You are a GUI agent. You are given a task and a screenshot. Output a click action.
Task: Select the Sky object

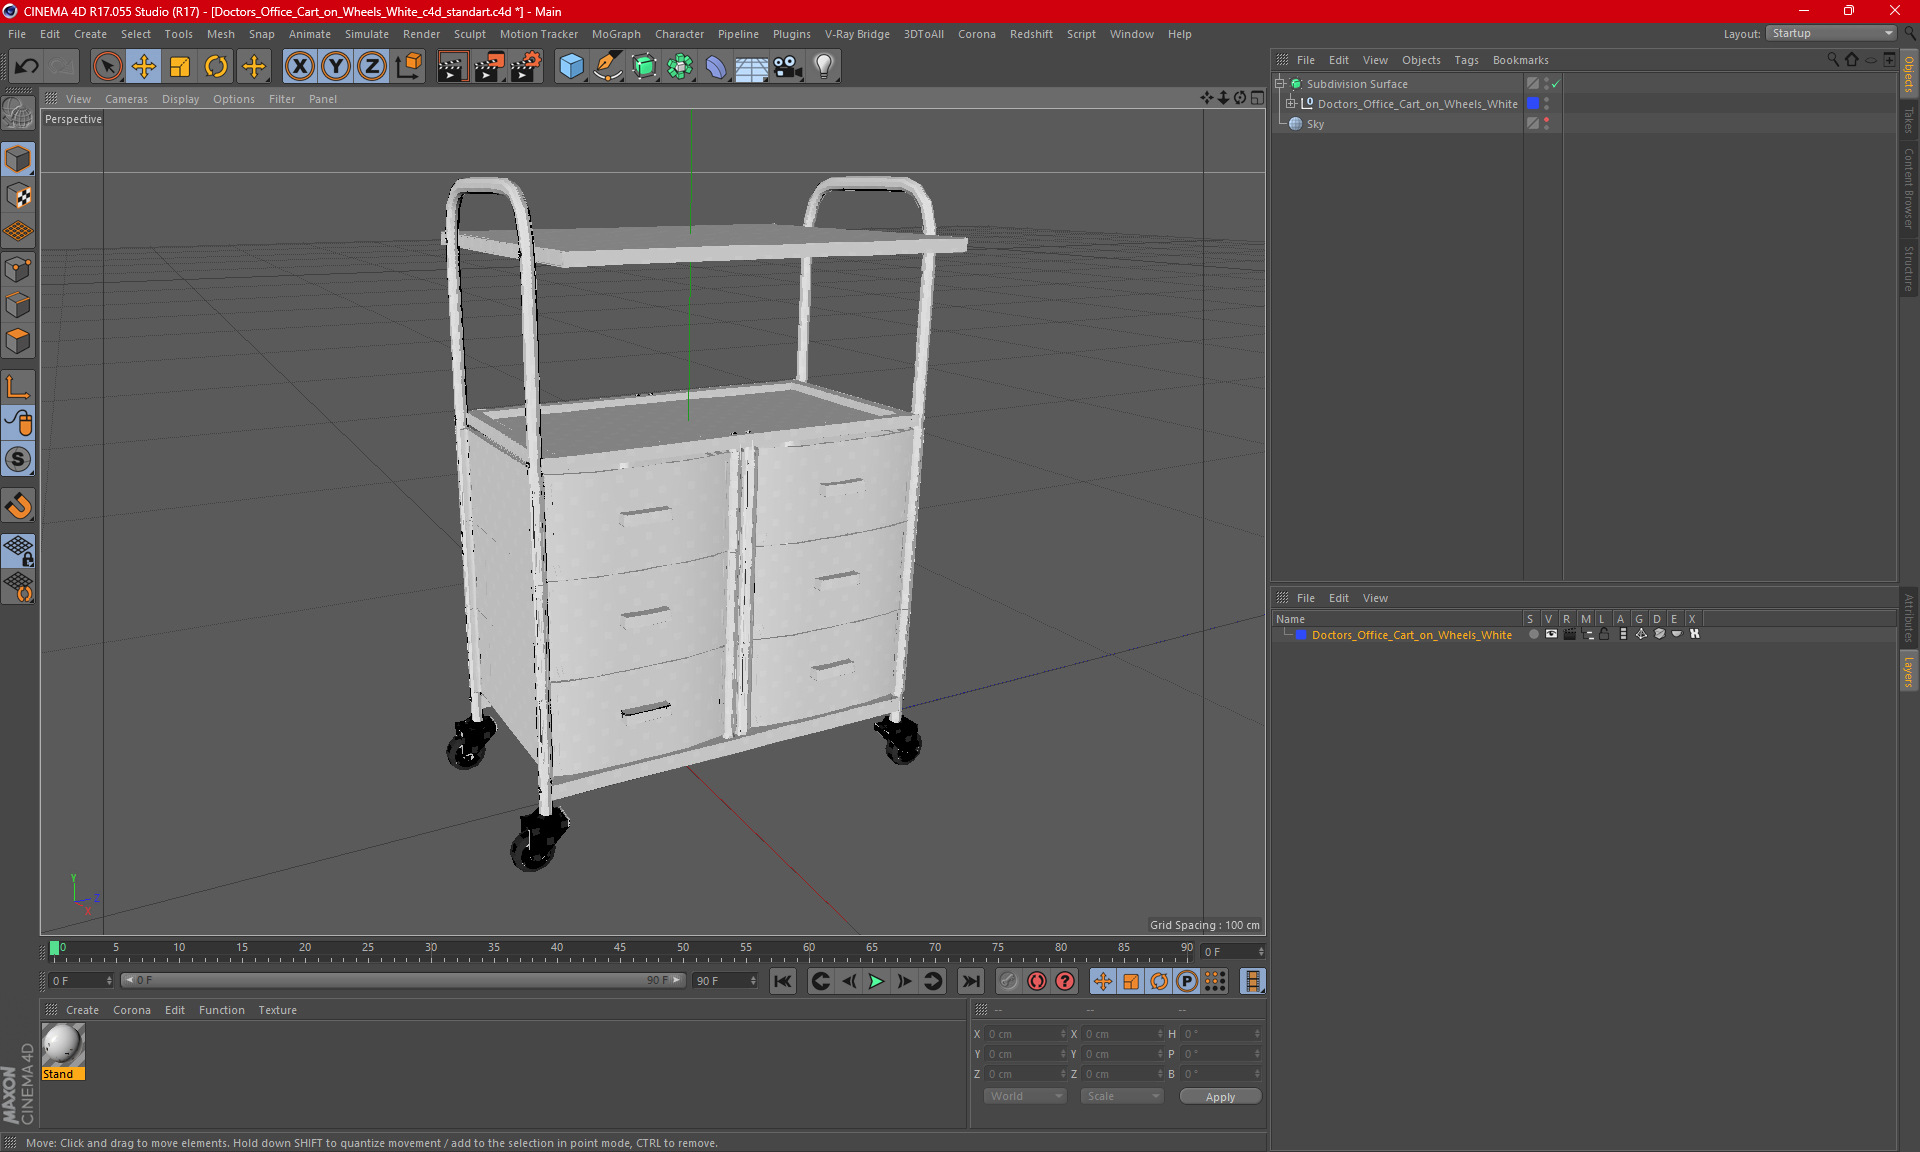tap(1315, 124)
